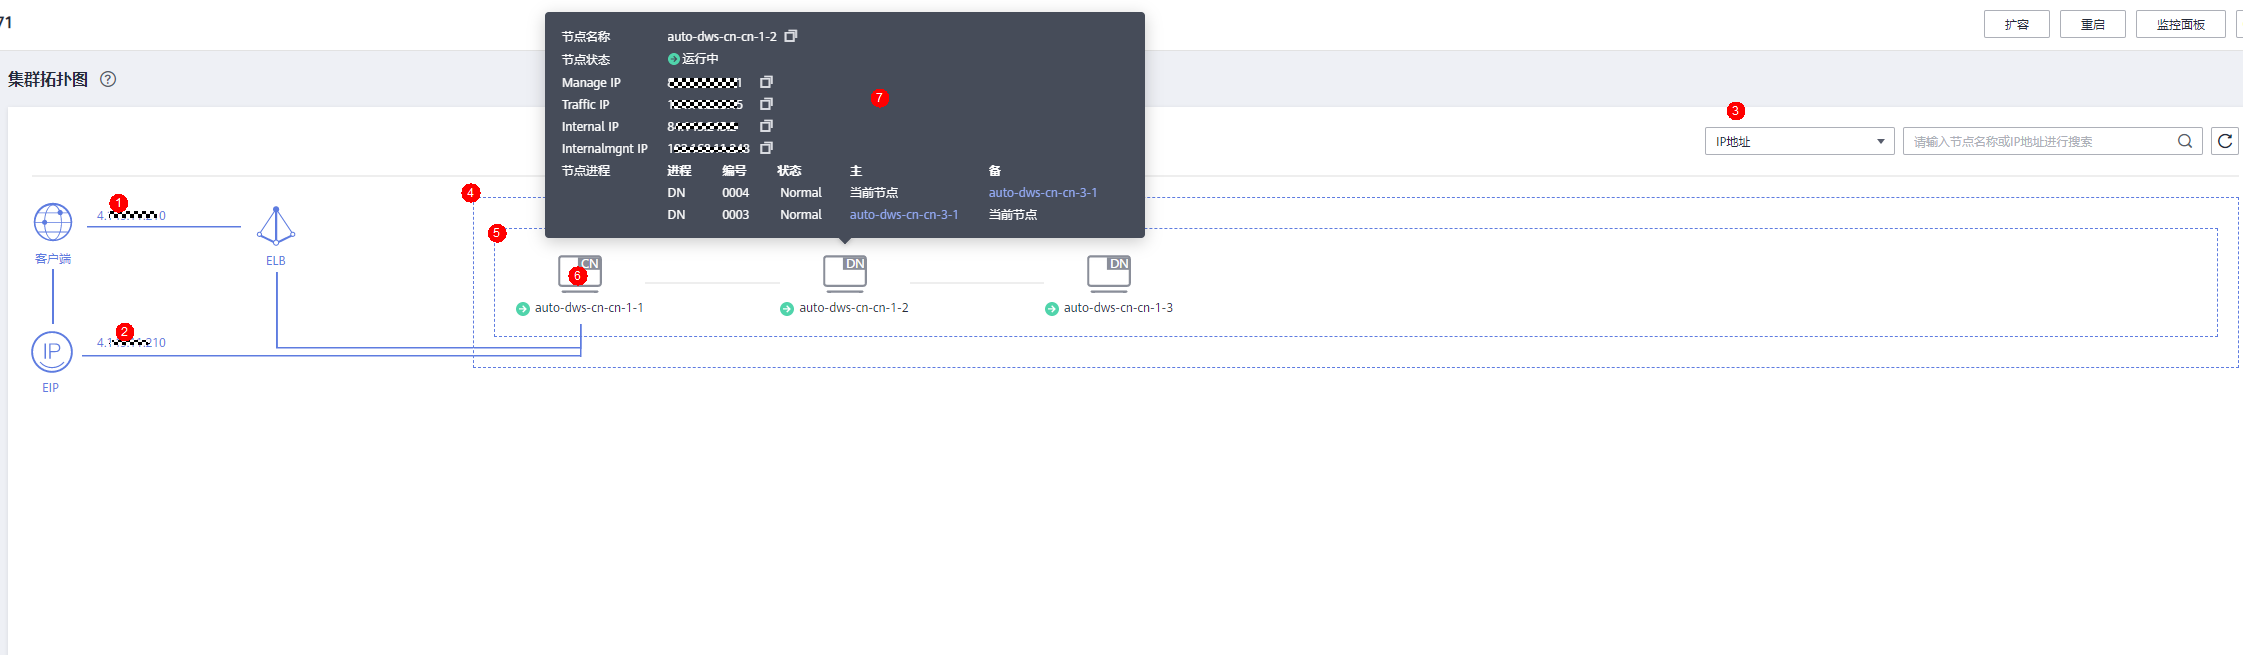Viewport: 2243px width, 655px height.
Task: Copy the Internal IP value
Action: [x=766, y=126]
